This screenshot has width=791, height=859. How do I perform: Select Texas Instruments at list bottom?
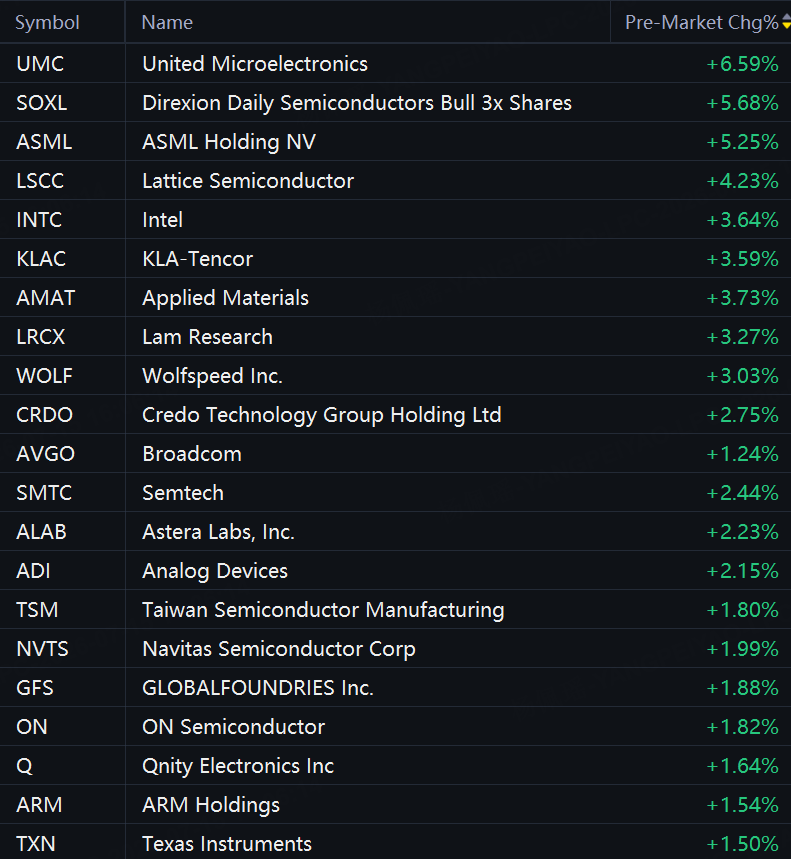click(x=396, y=843)
